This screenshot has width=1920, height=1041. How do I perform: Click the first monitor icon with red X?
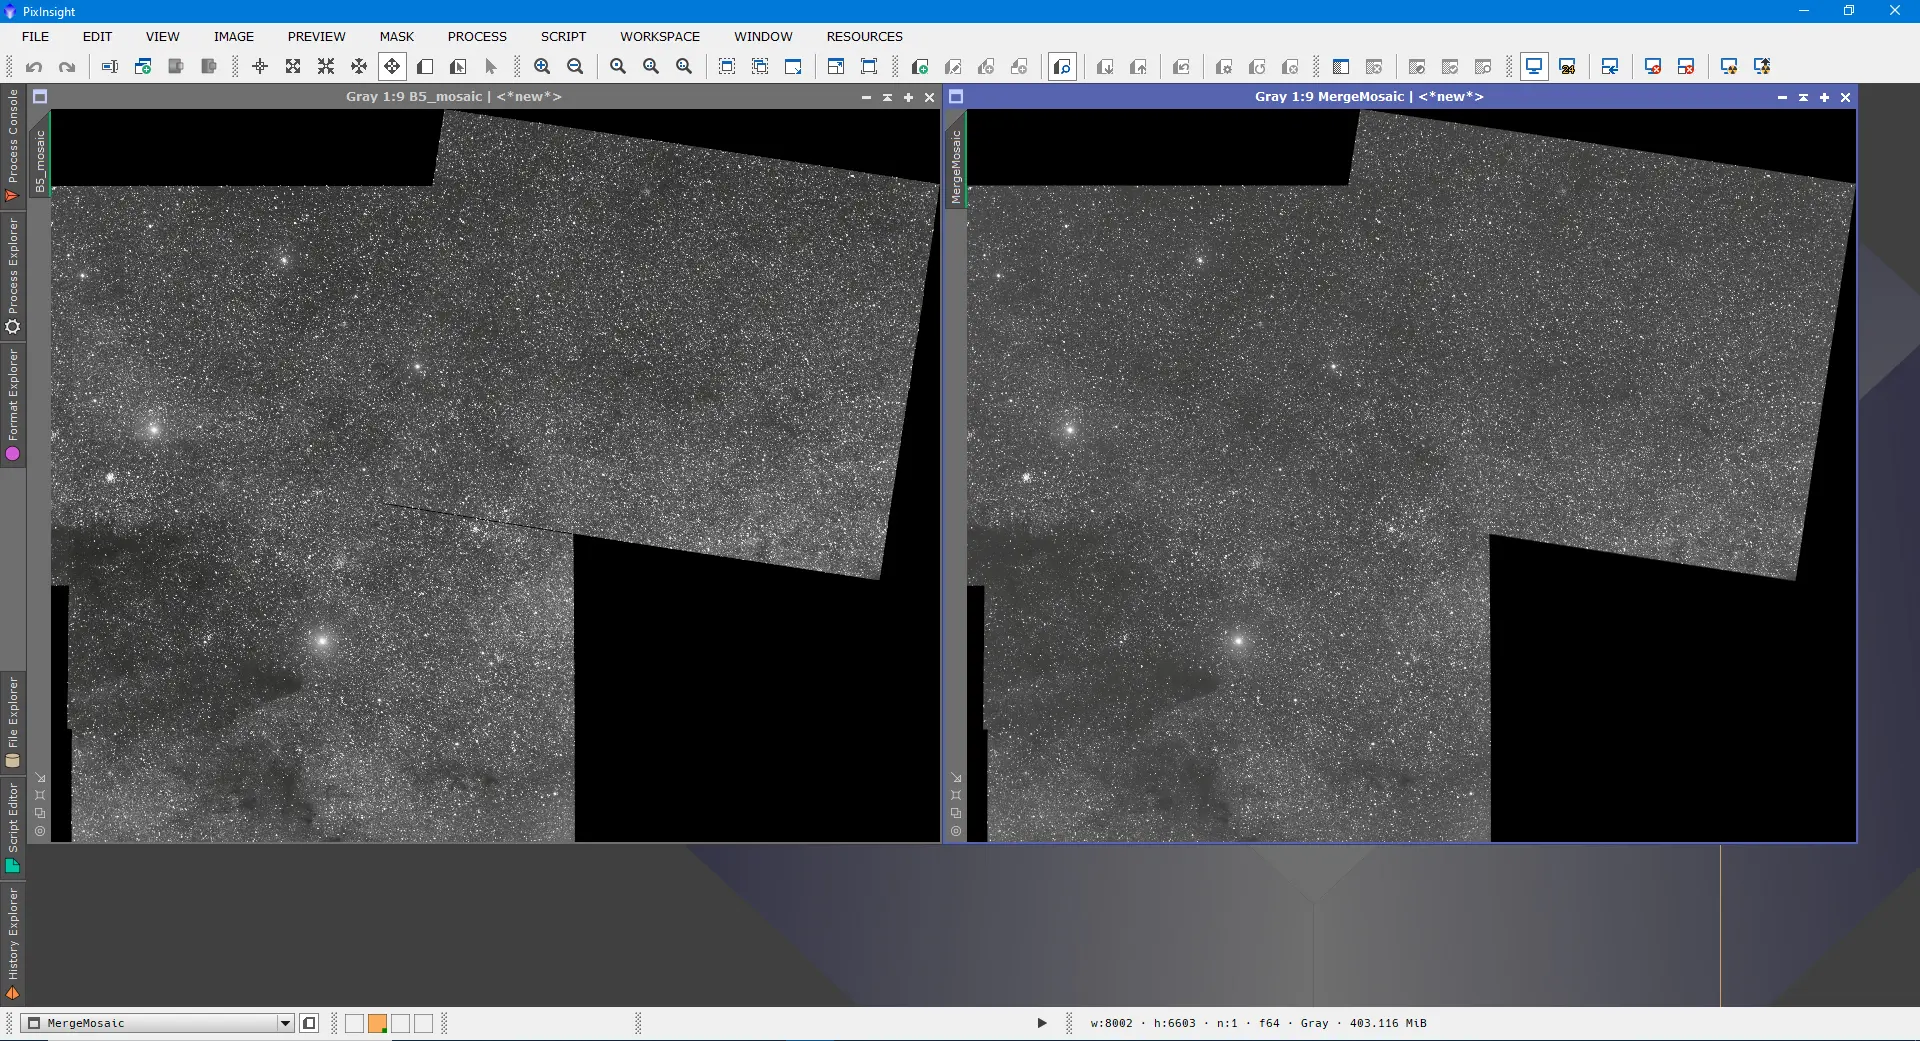(x=1653, y=67)
